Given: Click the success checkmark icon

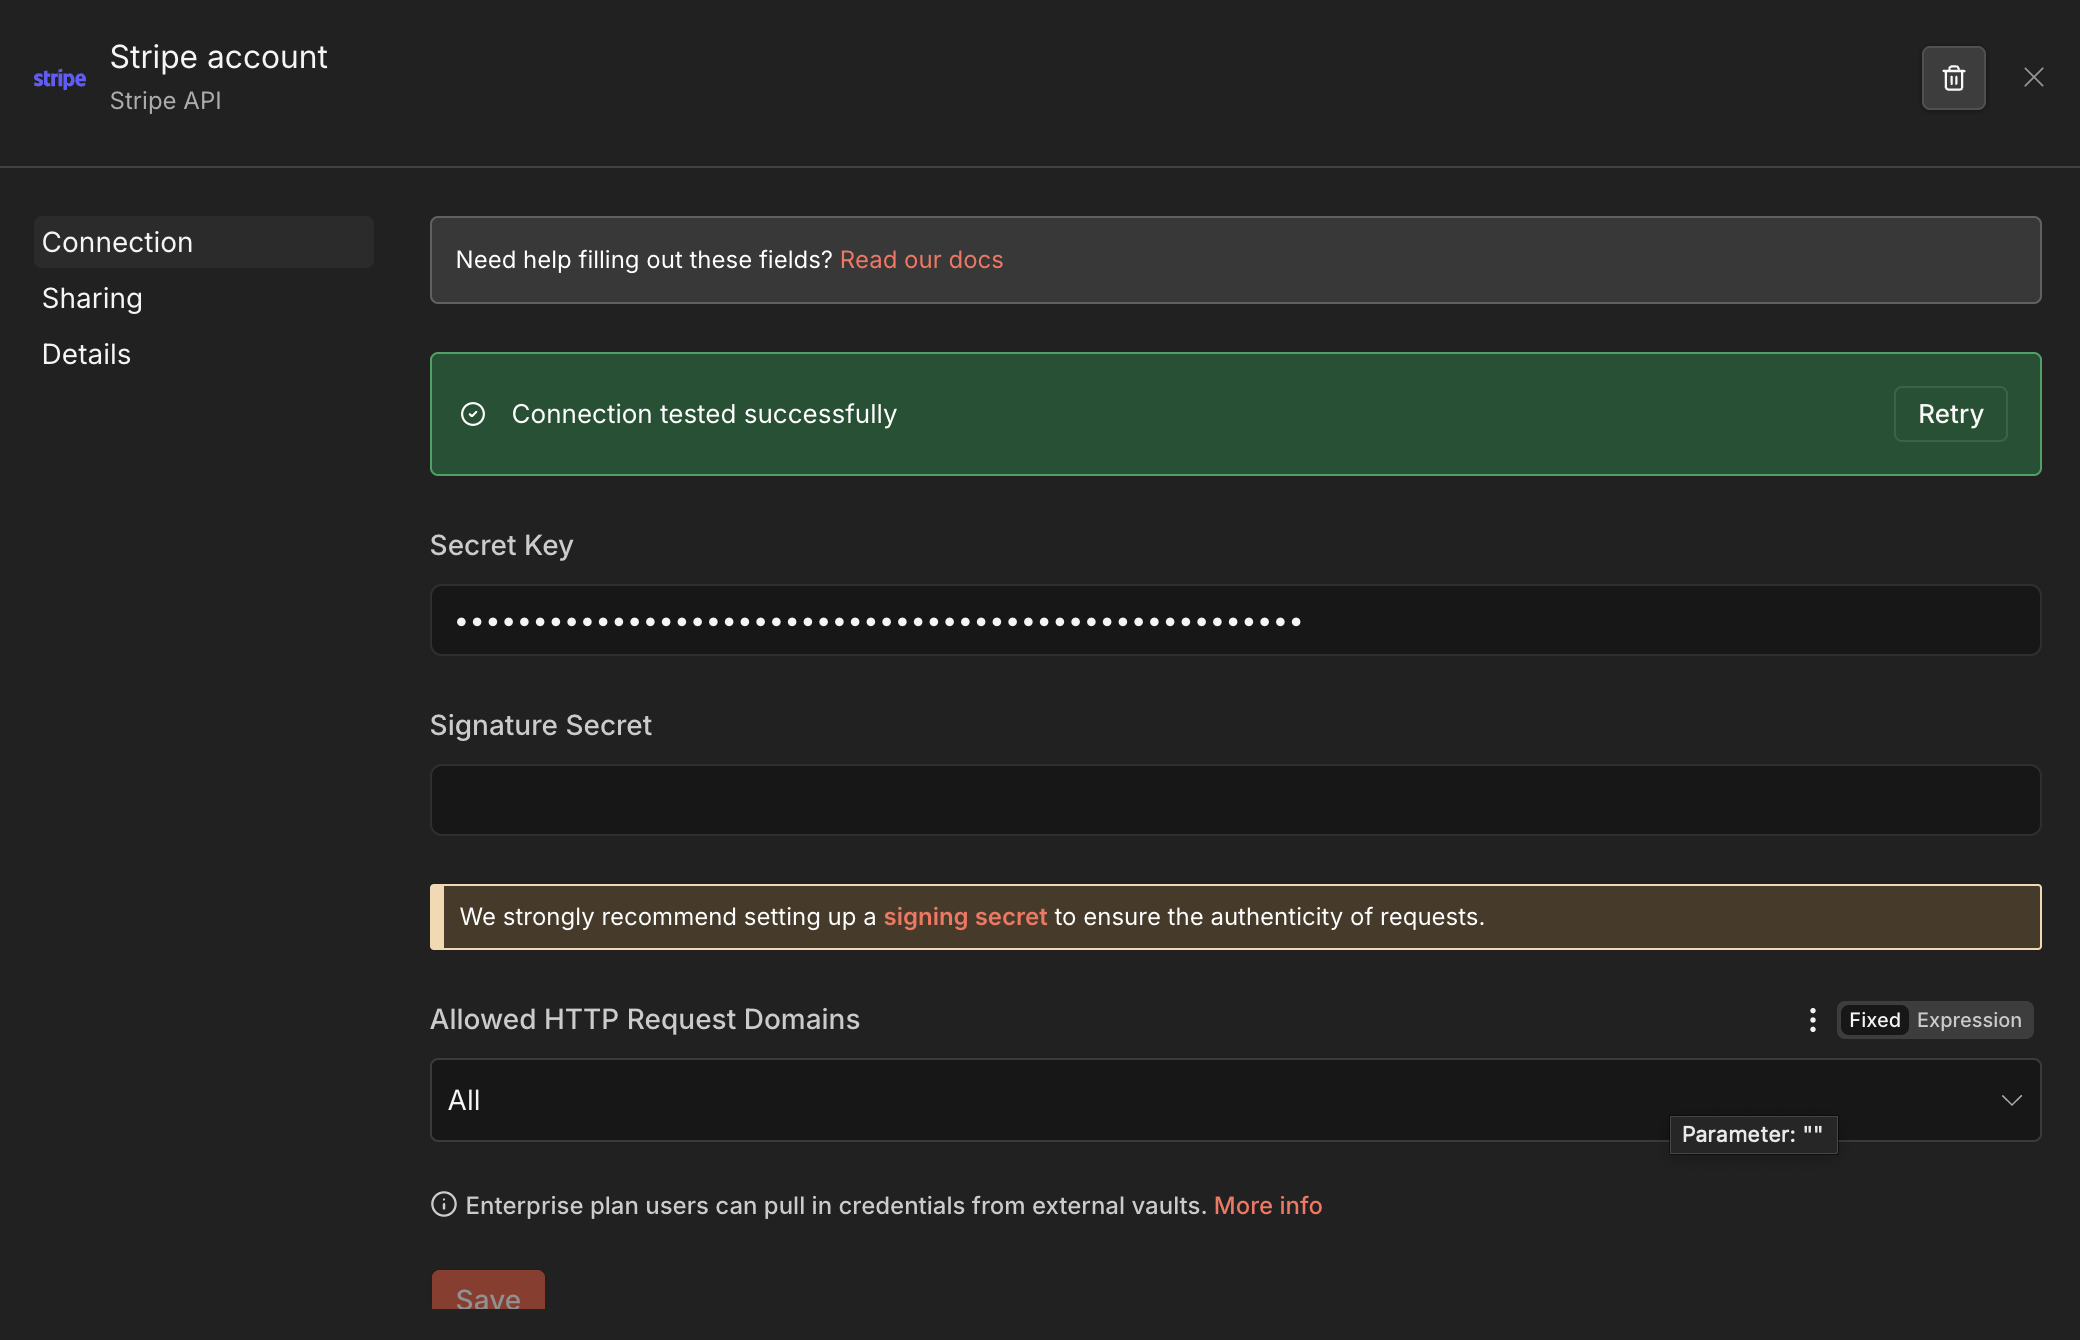Looking at the screenshot, I should tap(473, 414).
